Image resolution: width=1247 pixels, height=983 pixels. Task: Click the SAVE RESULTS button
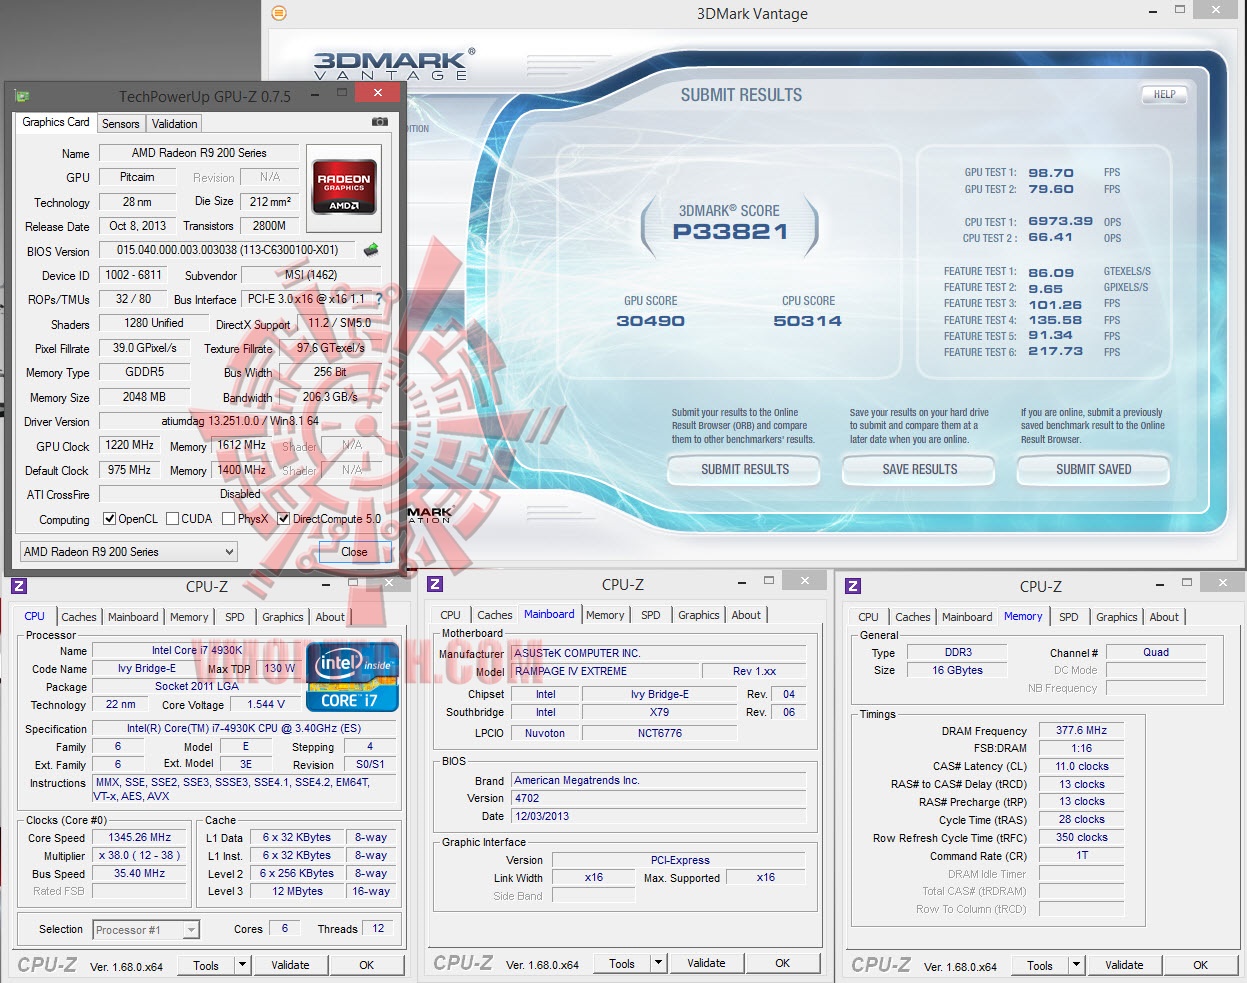pos(919,469)
